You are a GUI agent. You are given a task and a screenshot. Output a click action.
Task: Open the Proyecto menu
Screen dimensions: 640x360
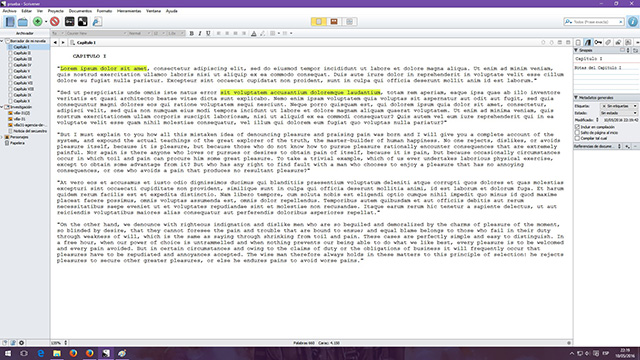[56, 11]
